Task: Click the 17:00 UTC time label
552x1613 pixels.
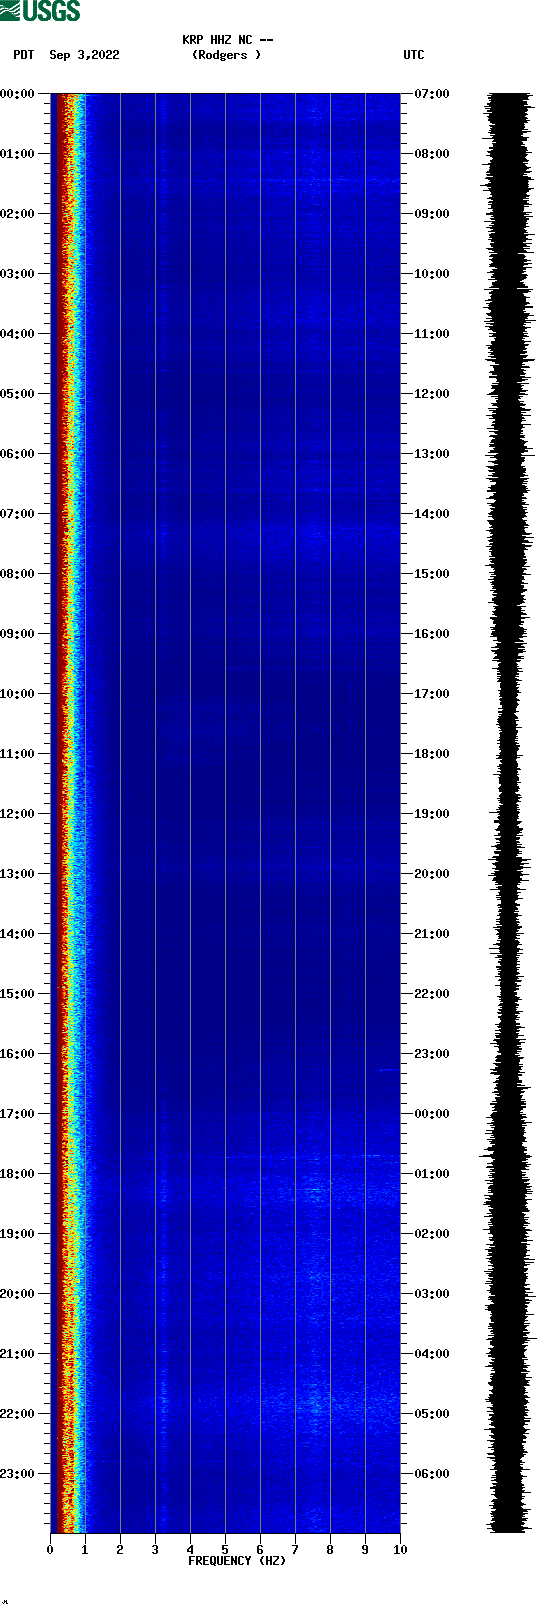Action: click(432, 694)
